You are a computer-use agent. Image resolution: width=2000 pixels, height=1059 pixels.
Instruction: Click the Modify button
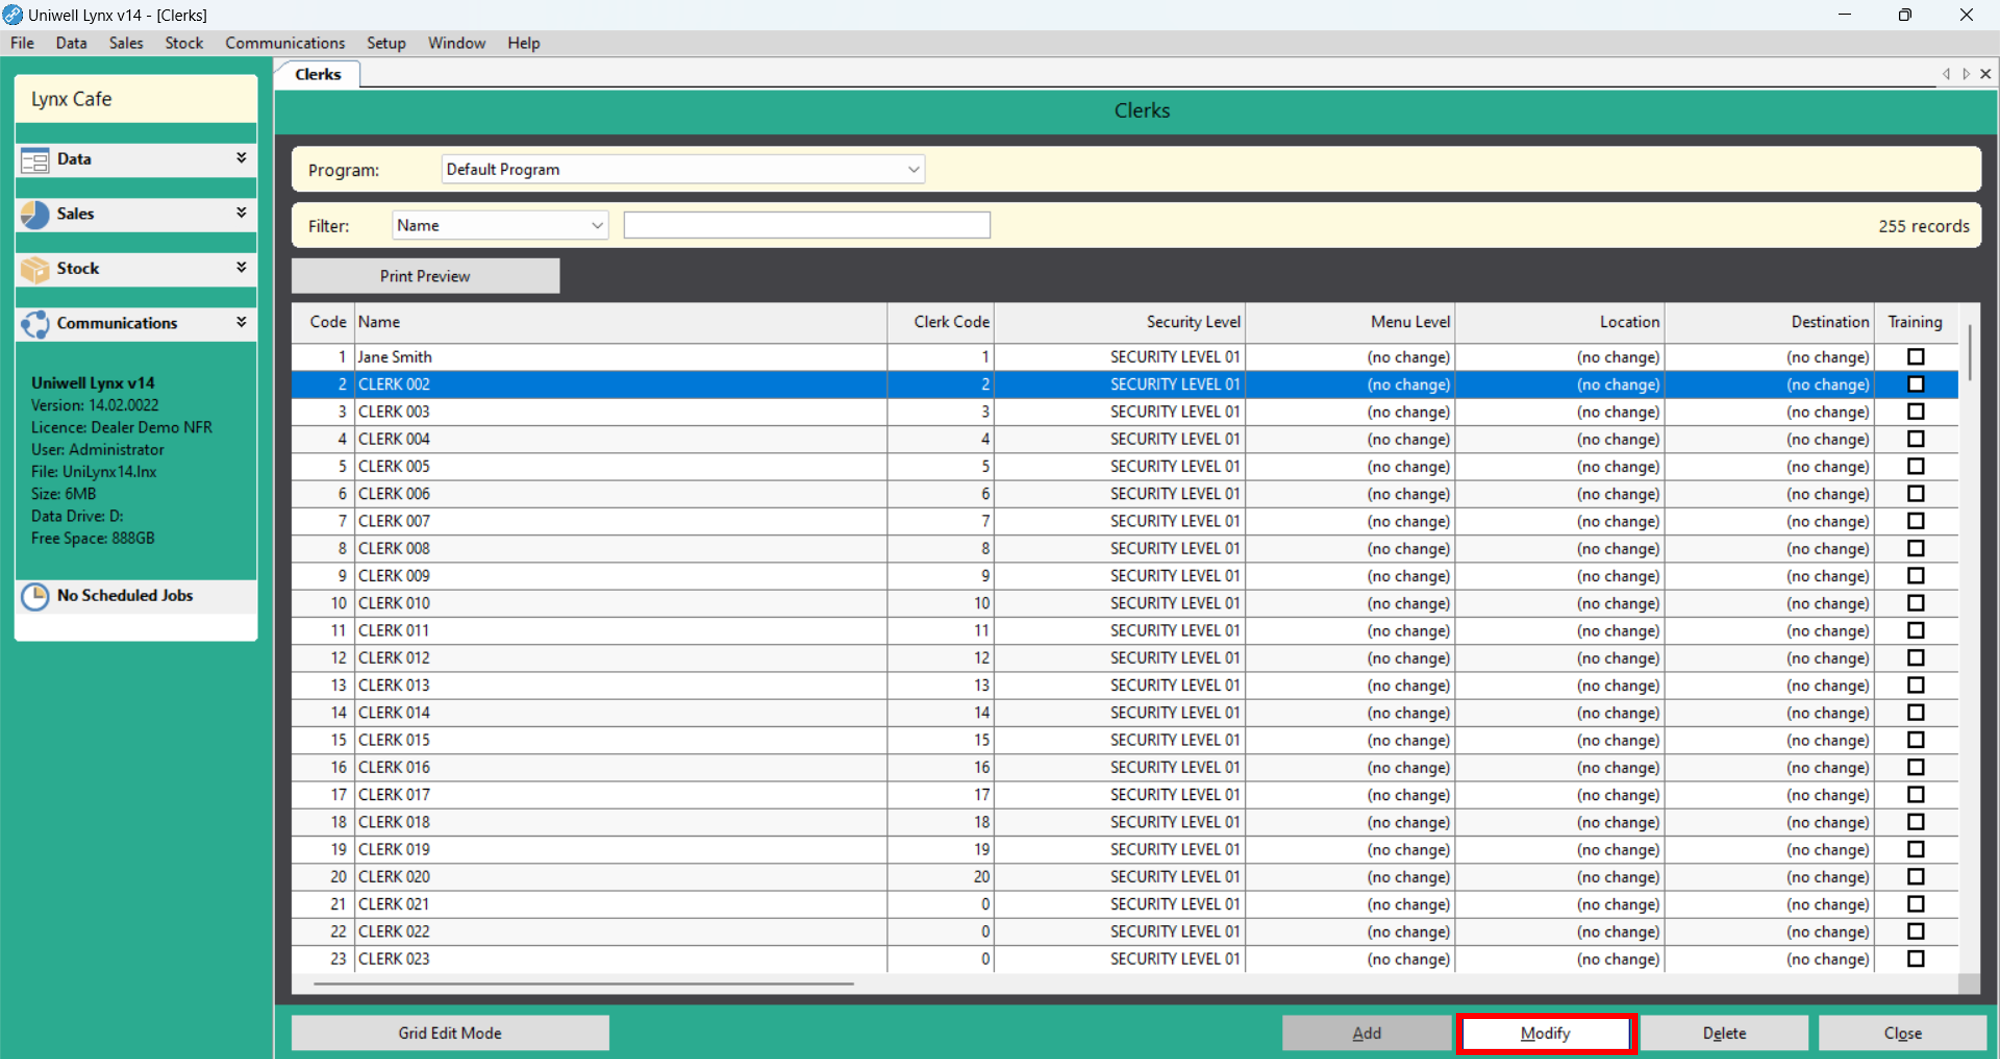[x=1545, y=1033]
